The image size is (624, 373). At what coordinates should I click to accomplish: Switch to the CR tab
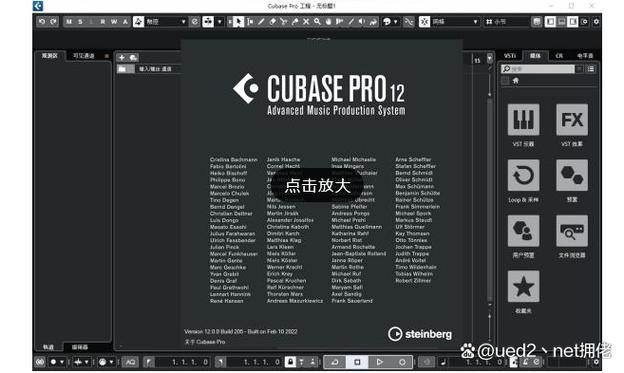tap(559, 56)
